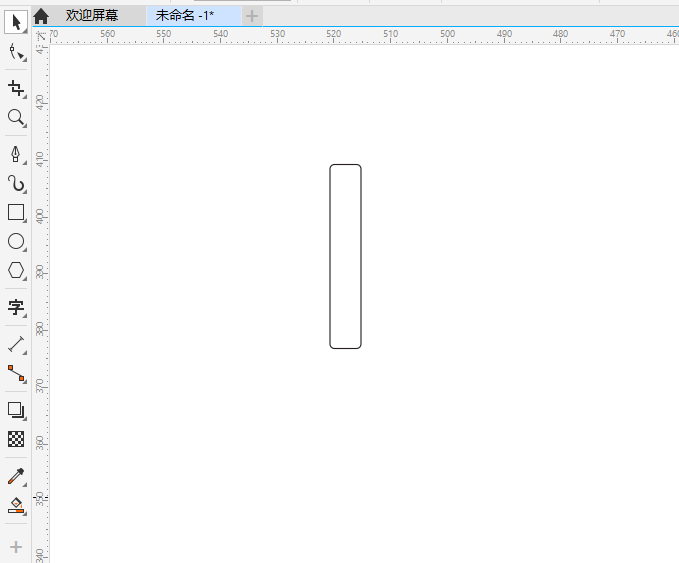
Task: Select the Interactive fill tool
Action: 16,505
